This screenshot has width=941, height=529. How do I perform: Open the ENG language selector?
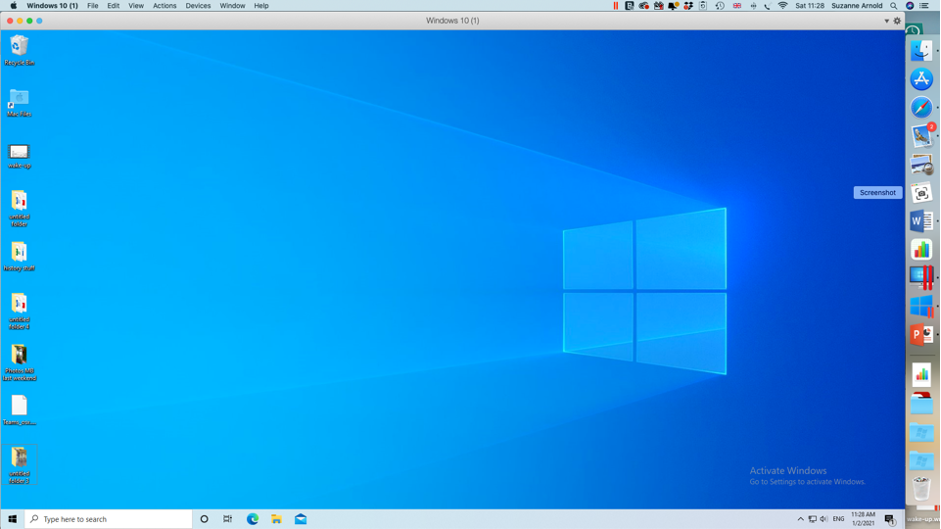point(838,519)
